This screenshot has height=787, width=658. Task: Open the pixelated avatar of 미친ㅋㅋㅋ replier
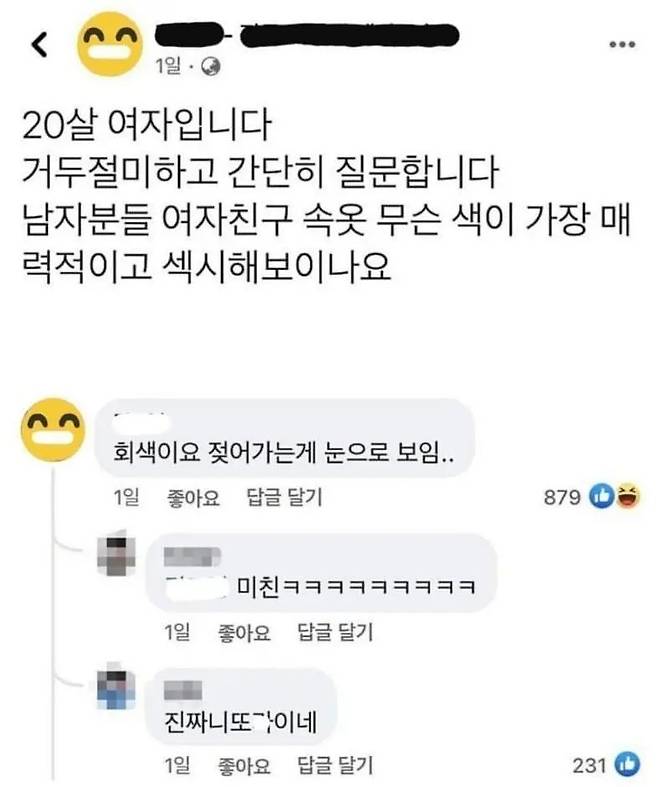point(116,556)
